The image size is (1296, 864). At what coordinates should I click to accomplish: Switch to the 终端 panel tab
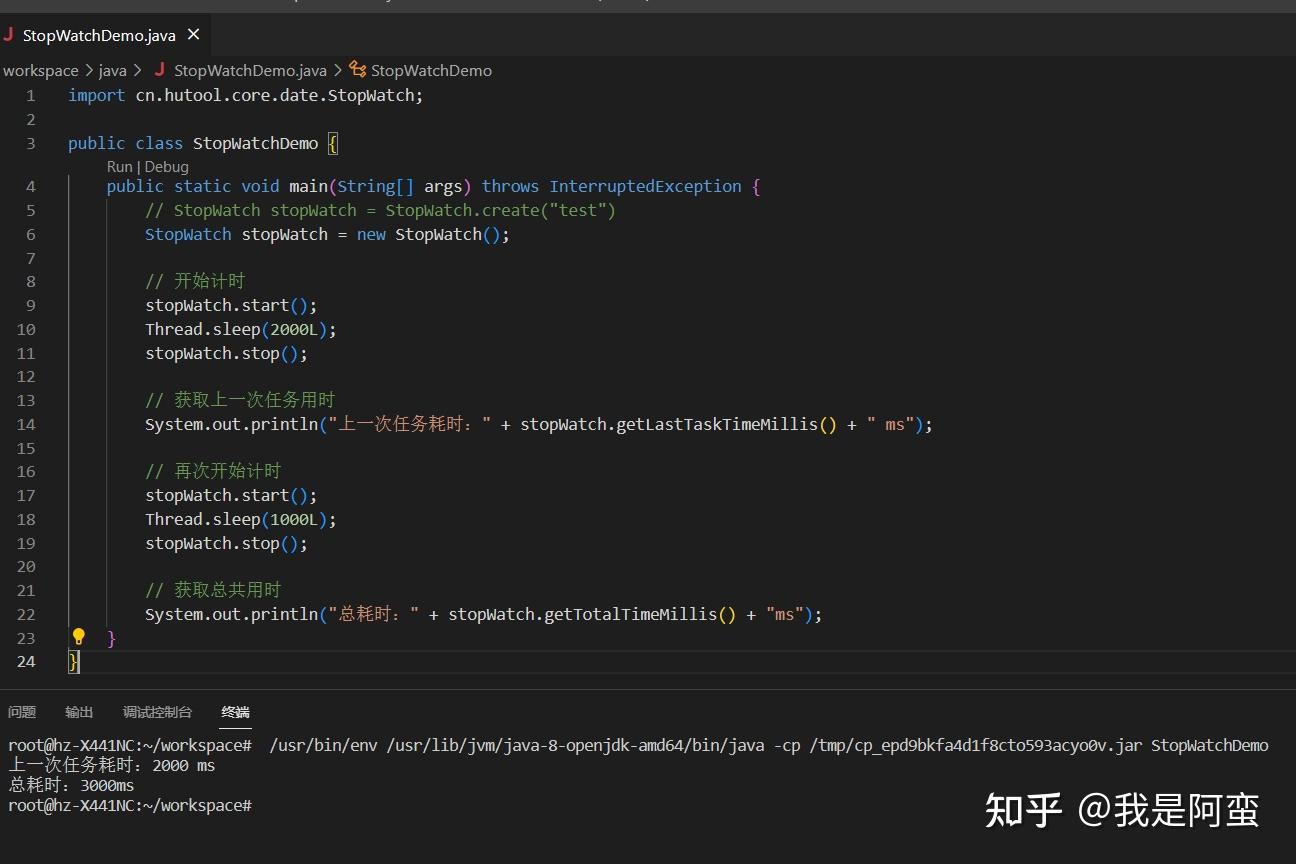pyautogui.click(x=234, y=712)
